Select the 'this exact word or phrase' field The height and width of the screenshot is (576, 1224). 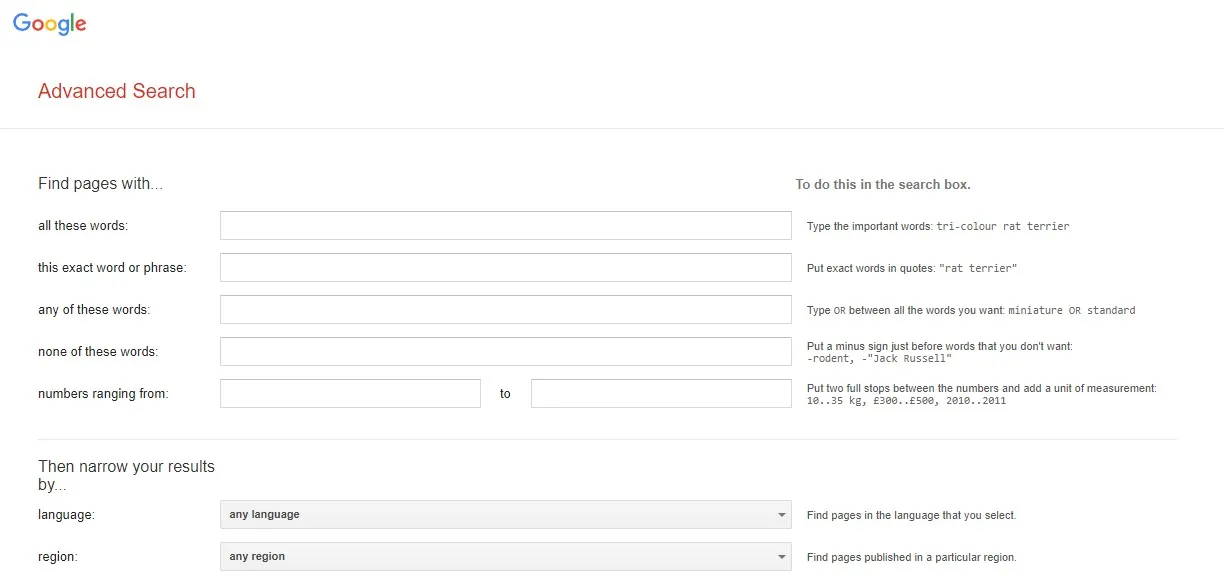point(505,268)
